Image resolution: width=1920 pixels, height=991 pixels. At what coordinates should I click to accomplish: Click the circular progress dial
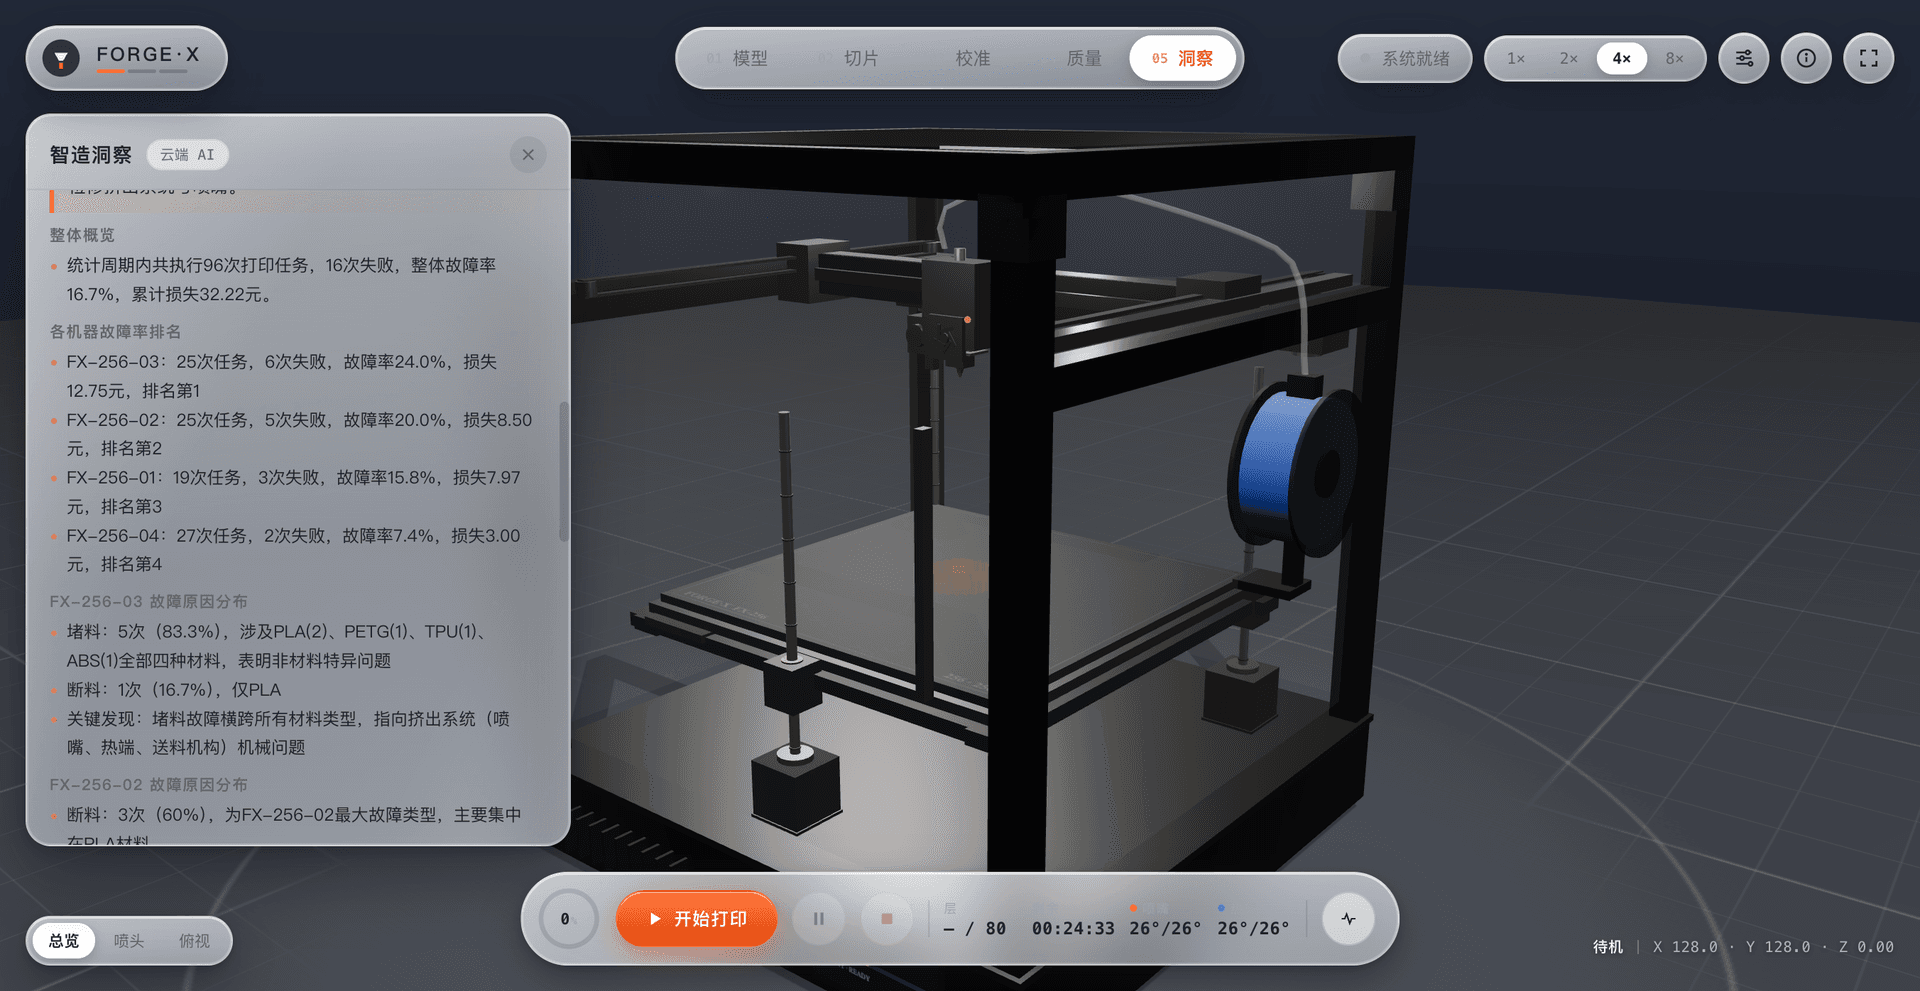tap(567, 919)
